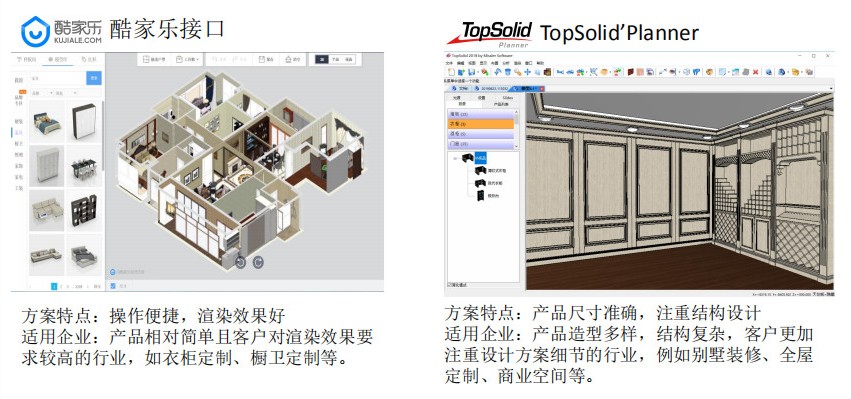The image size is (851, 399).
Task: Click the blue four-arrow move icon in toolbar
Action: 528,72
